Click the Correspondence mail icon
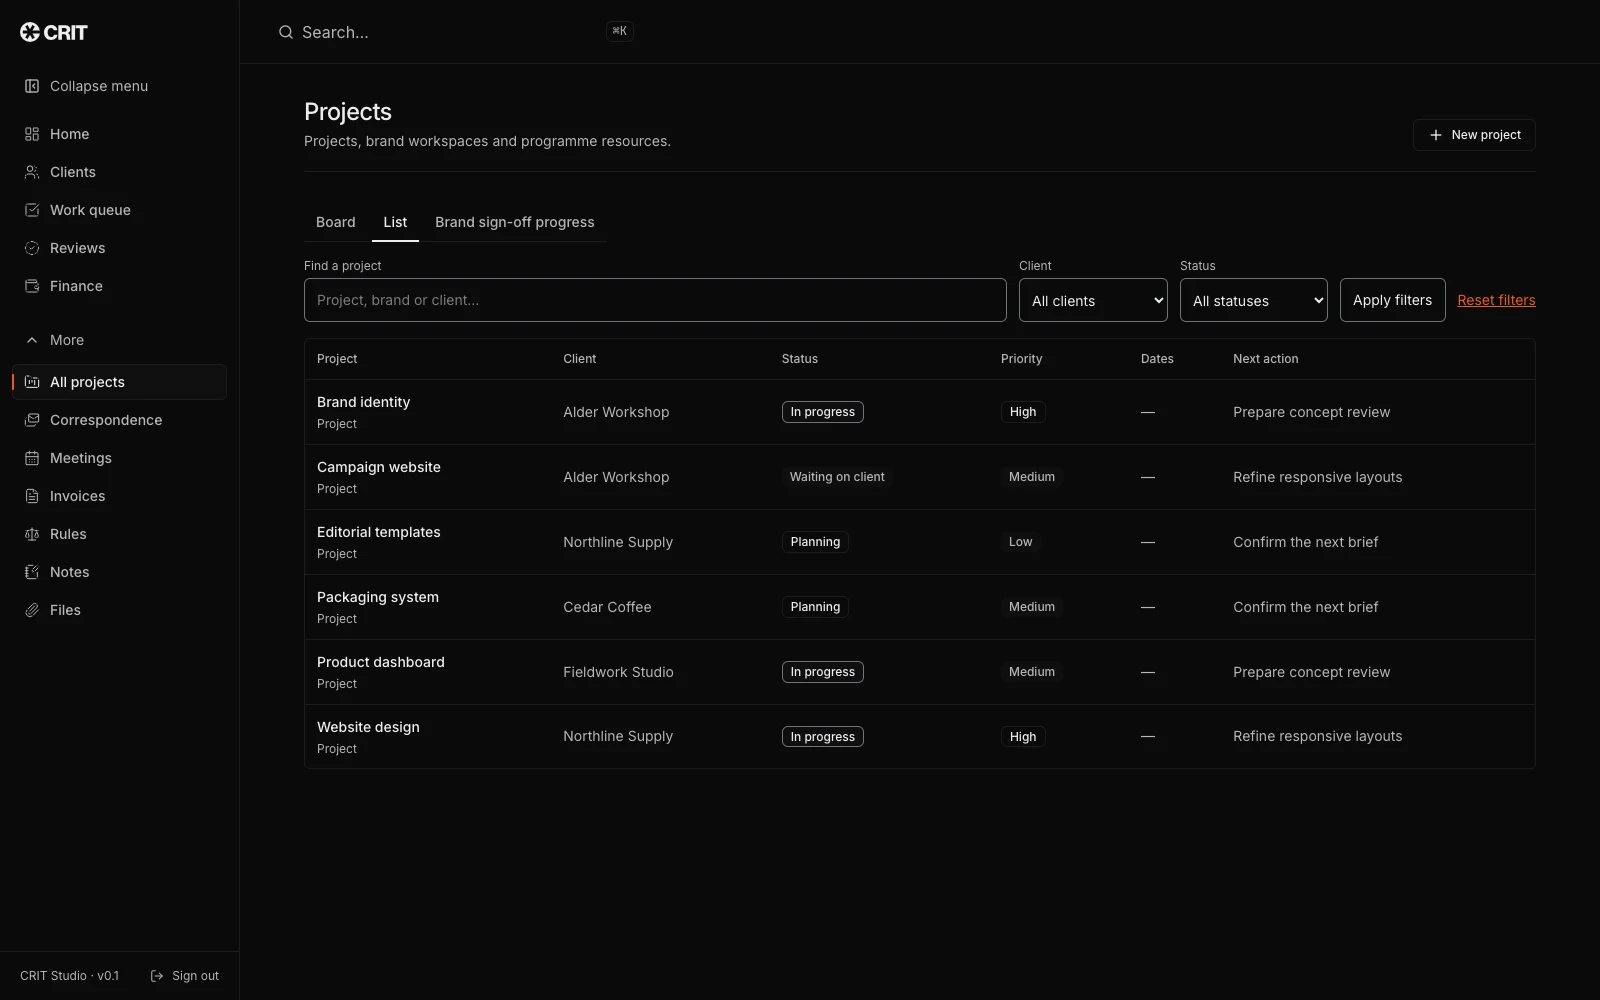1600x1000 pixels. point(32,420)
